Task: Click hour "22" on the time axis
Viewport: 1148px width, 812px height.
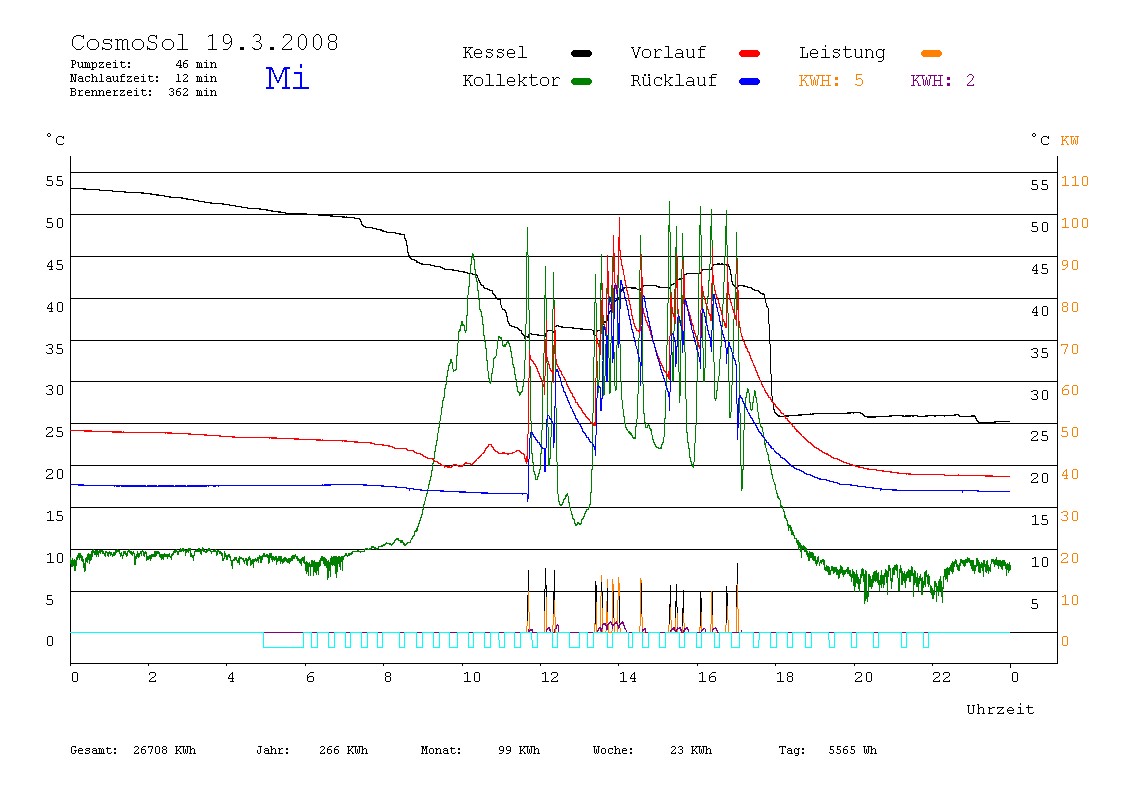Action: tap(942, 677)
